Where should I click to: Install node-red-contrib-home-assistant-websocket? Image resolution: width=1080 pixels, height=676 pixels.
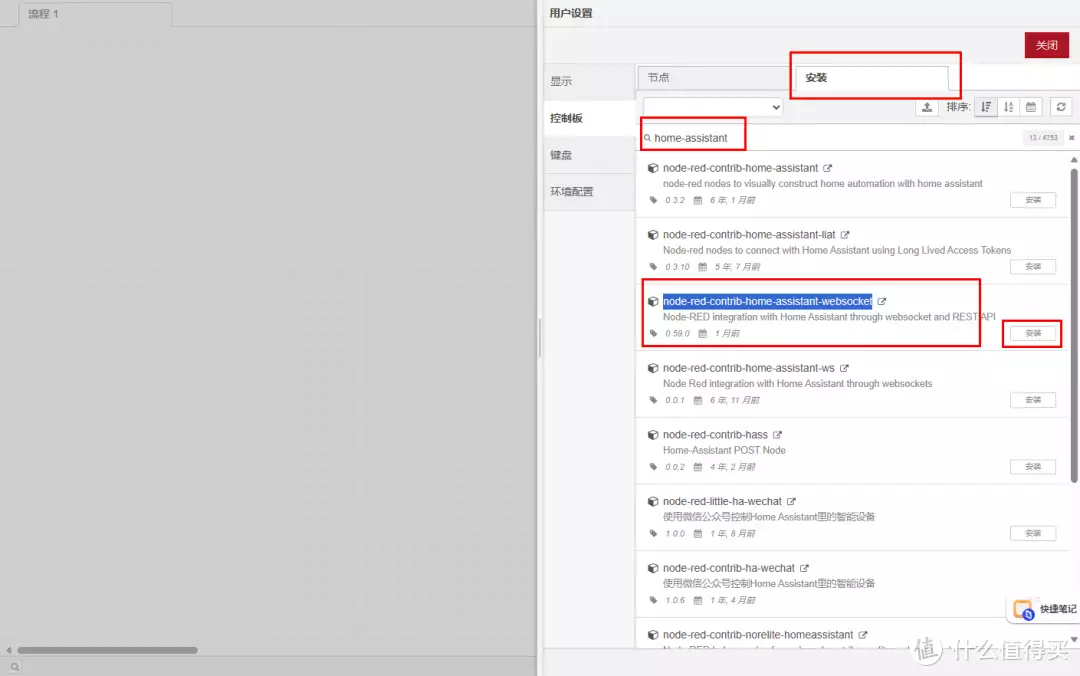1032,334
